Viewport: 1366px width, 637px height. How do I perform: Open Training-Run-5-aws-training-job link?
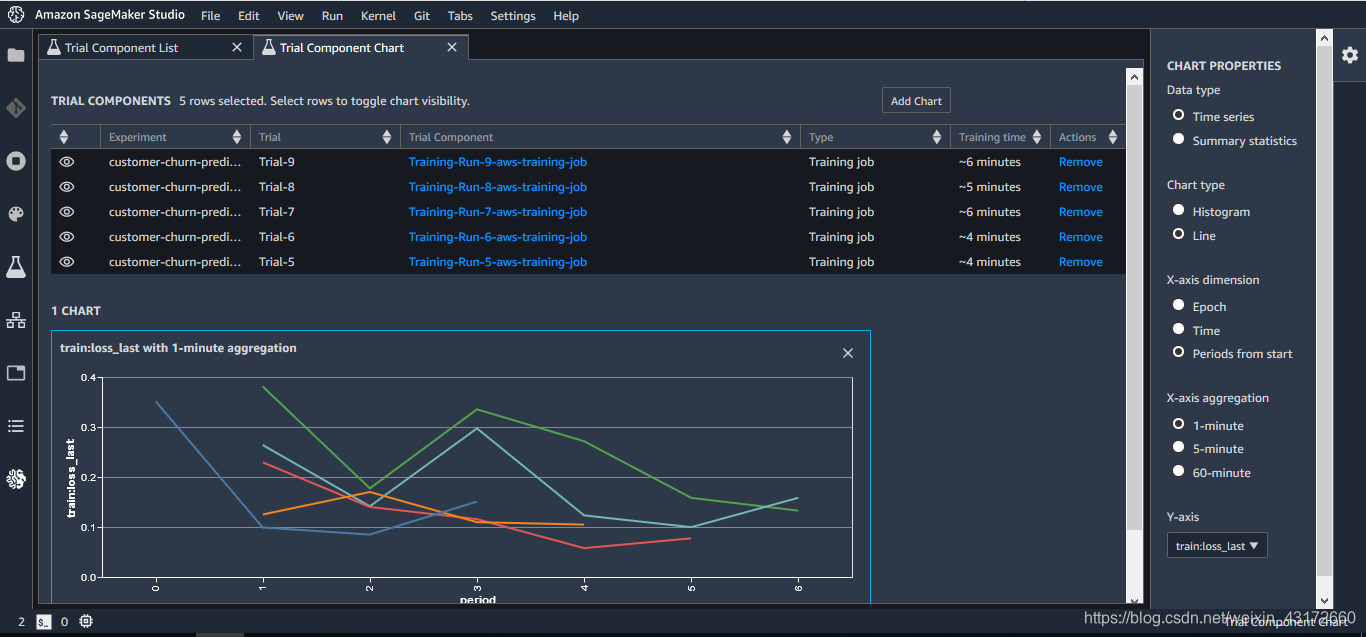pyautogui.click(x=498, y=262)
